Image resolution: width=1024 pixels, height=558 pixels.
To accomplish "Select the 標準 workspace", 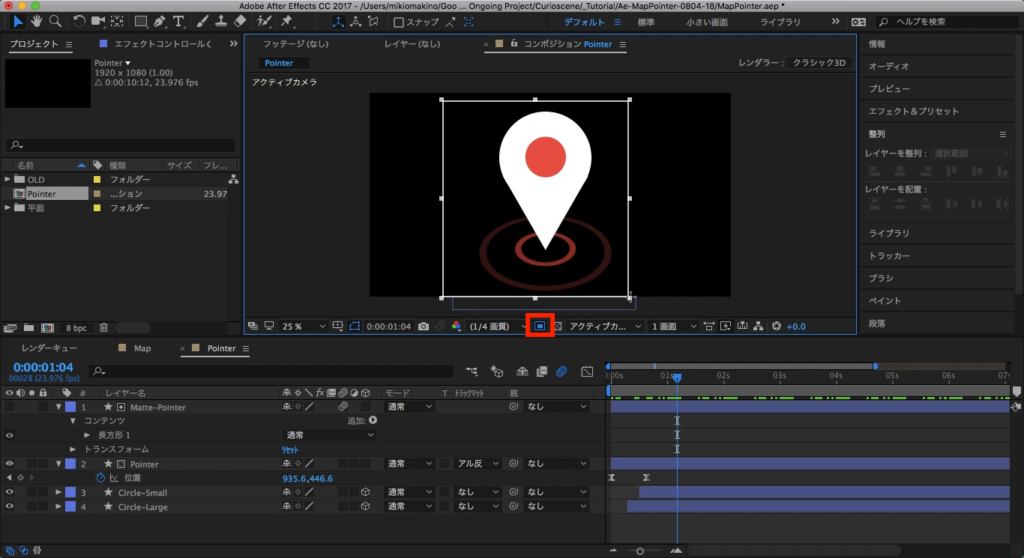I will [x=646, y=21].
